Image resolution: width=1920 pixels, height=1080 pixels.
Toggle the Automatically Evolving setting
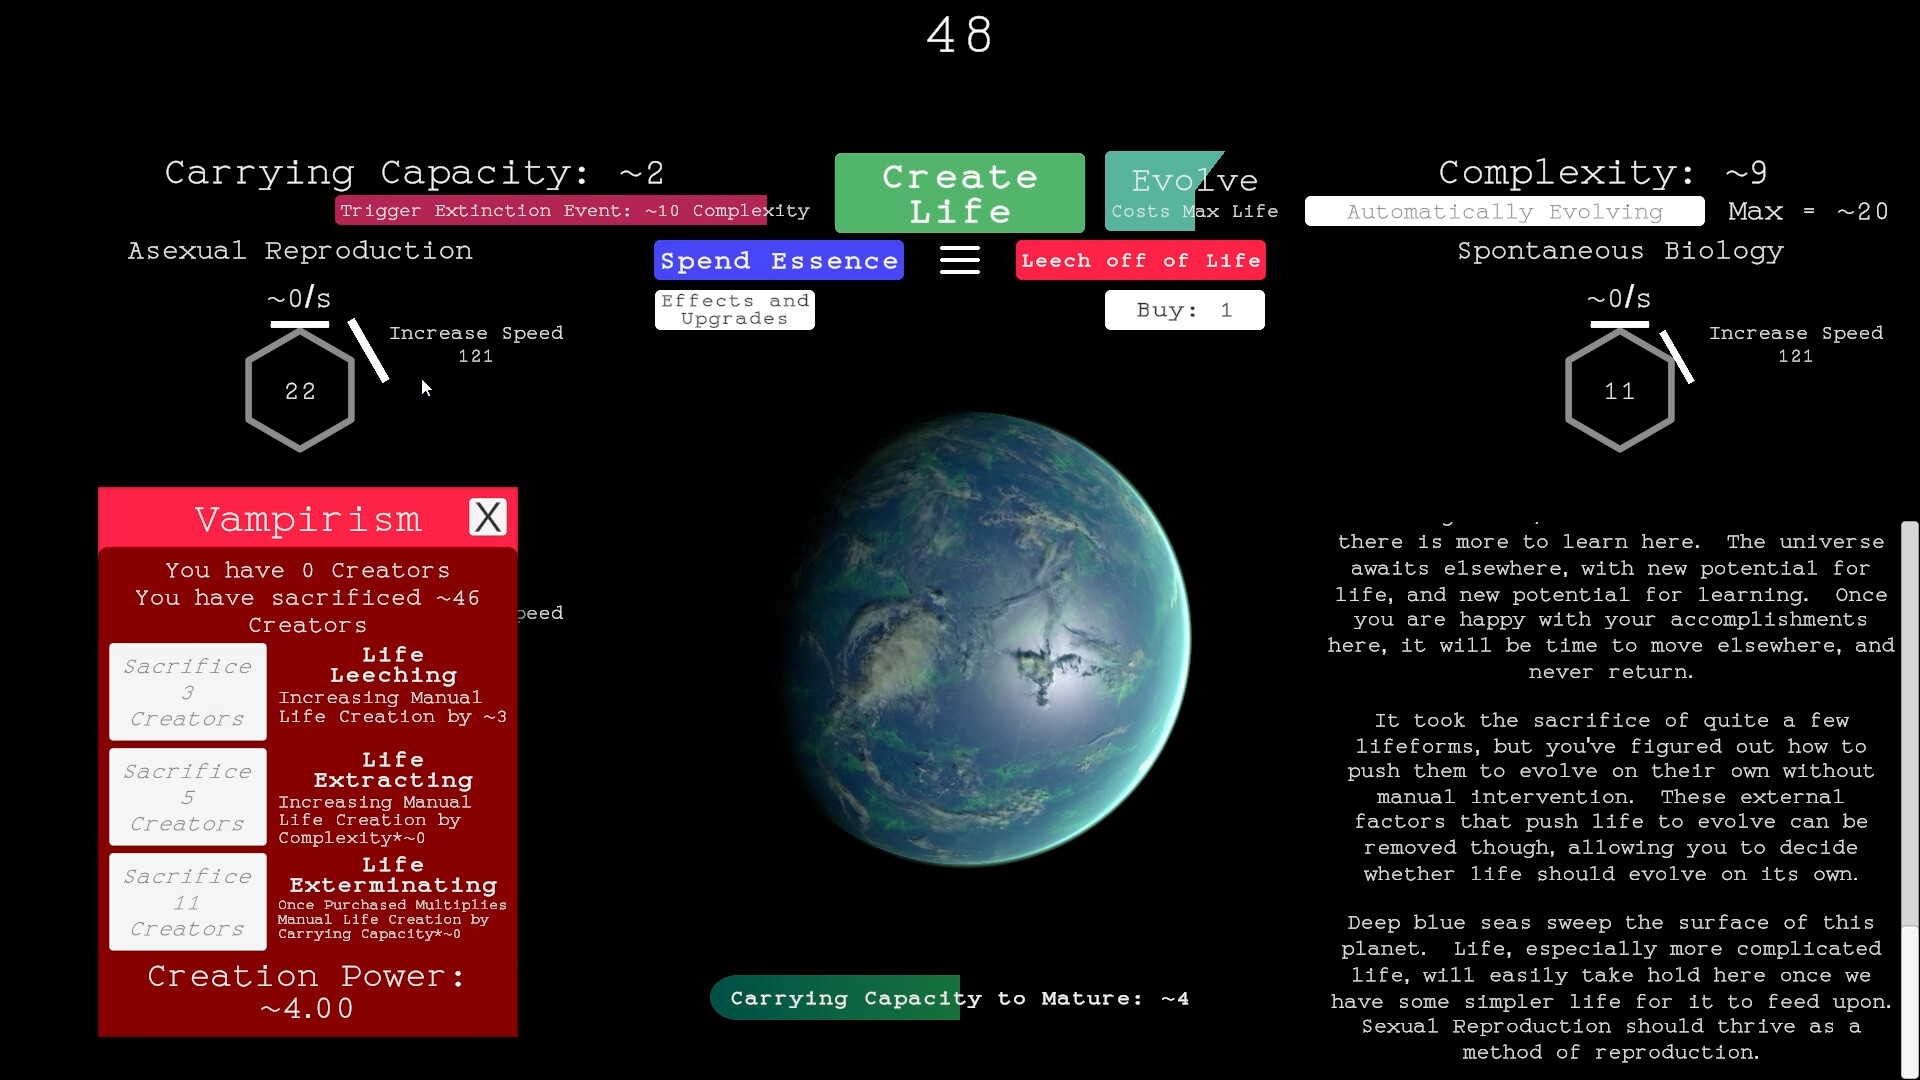point(1504,211)
